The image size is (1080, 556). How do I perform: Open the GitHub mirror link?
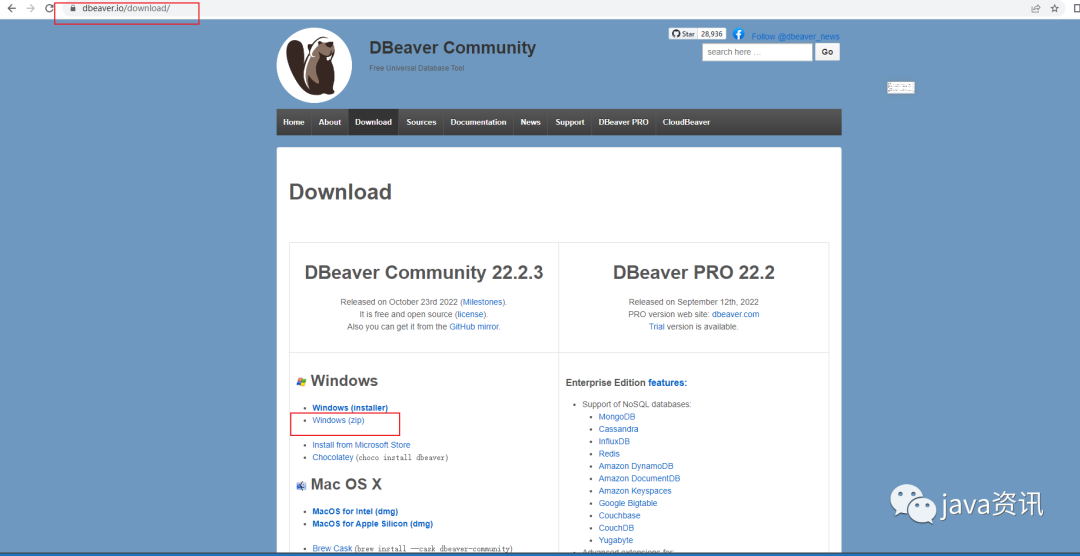tap(475, 327)
